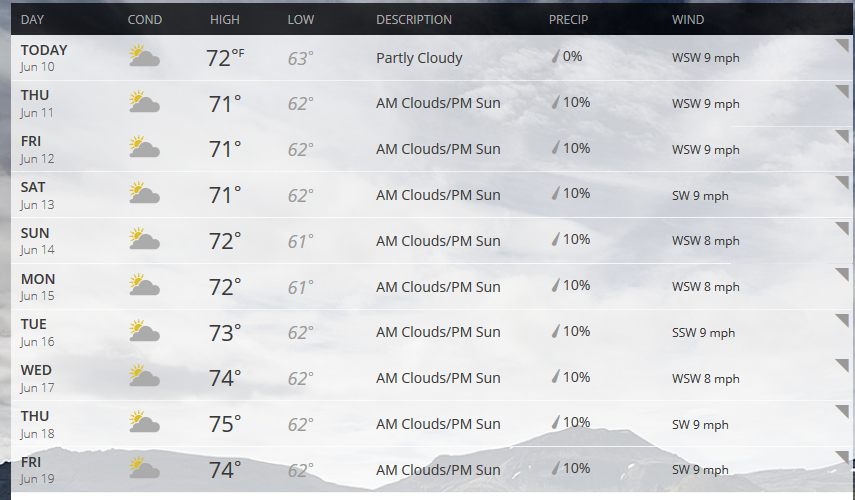Click the PRECIP column header
The height and width of the screenshot is (500, 855).
pyautogui.click(x=568, y=20)
